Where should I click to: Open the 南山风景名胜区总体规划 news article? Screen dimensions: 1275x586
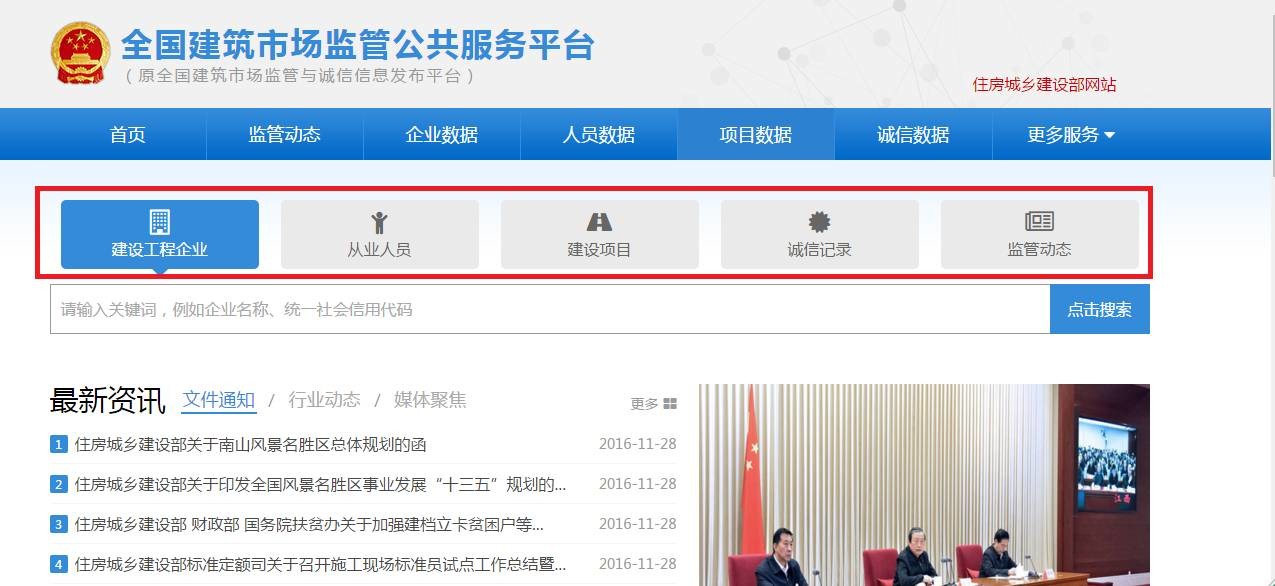pos(250,444)
